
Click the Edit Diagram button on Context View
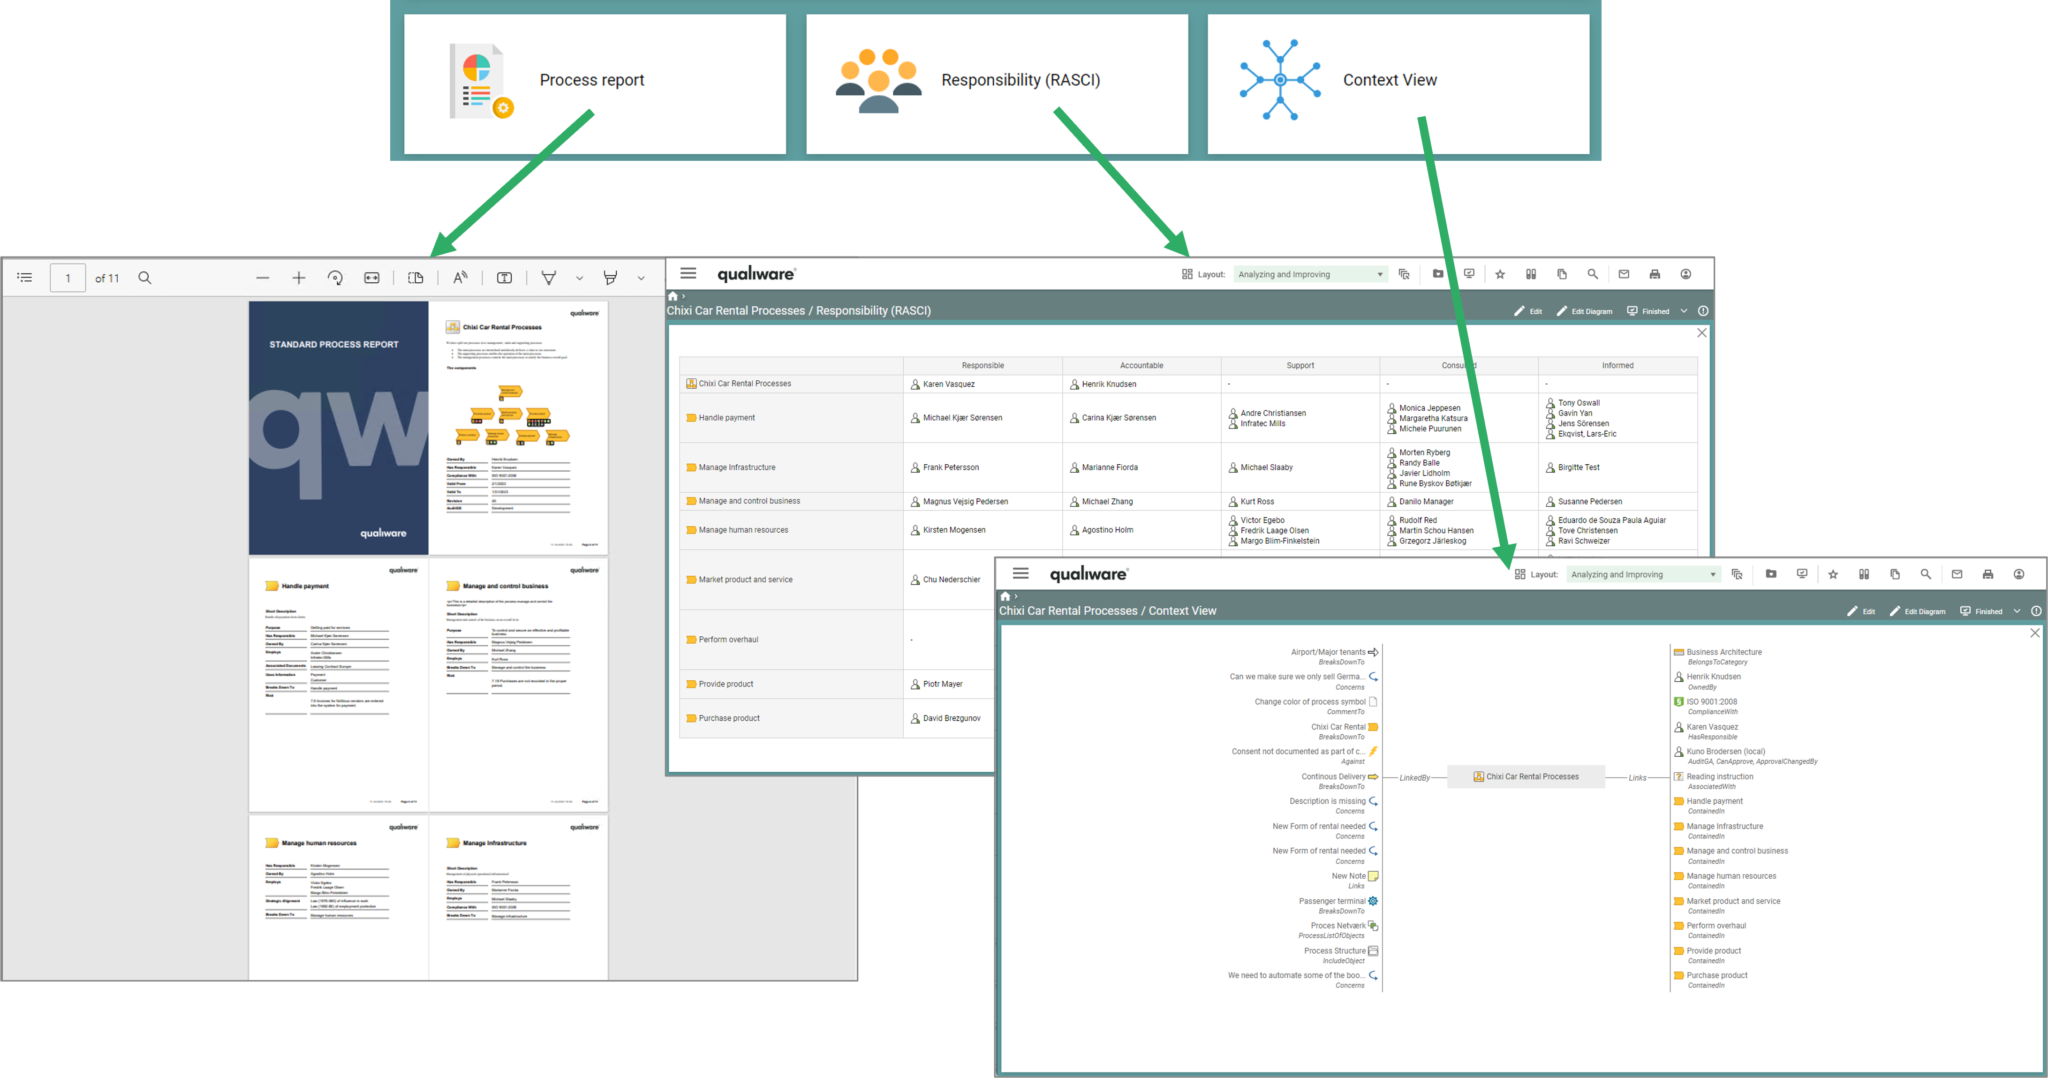click(1918, 611)
